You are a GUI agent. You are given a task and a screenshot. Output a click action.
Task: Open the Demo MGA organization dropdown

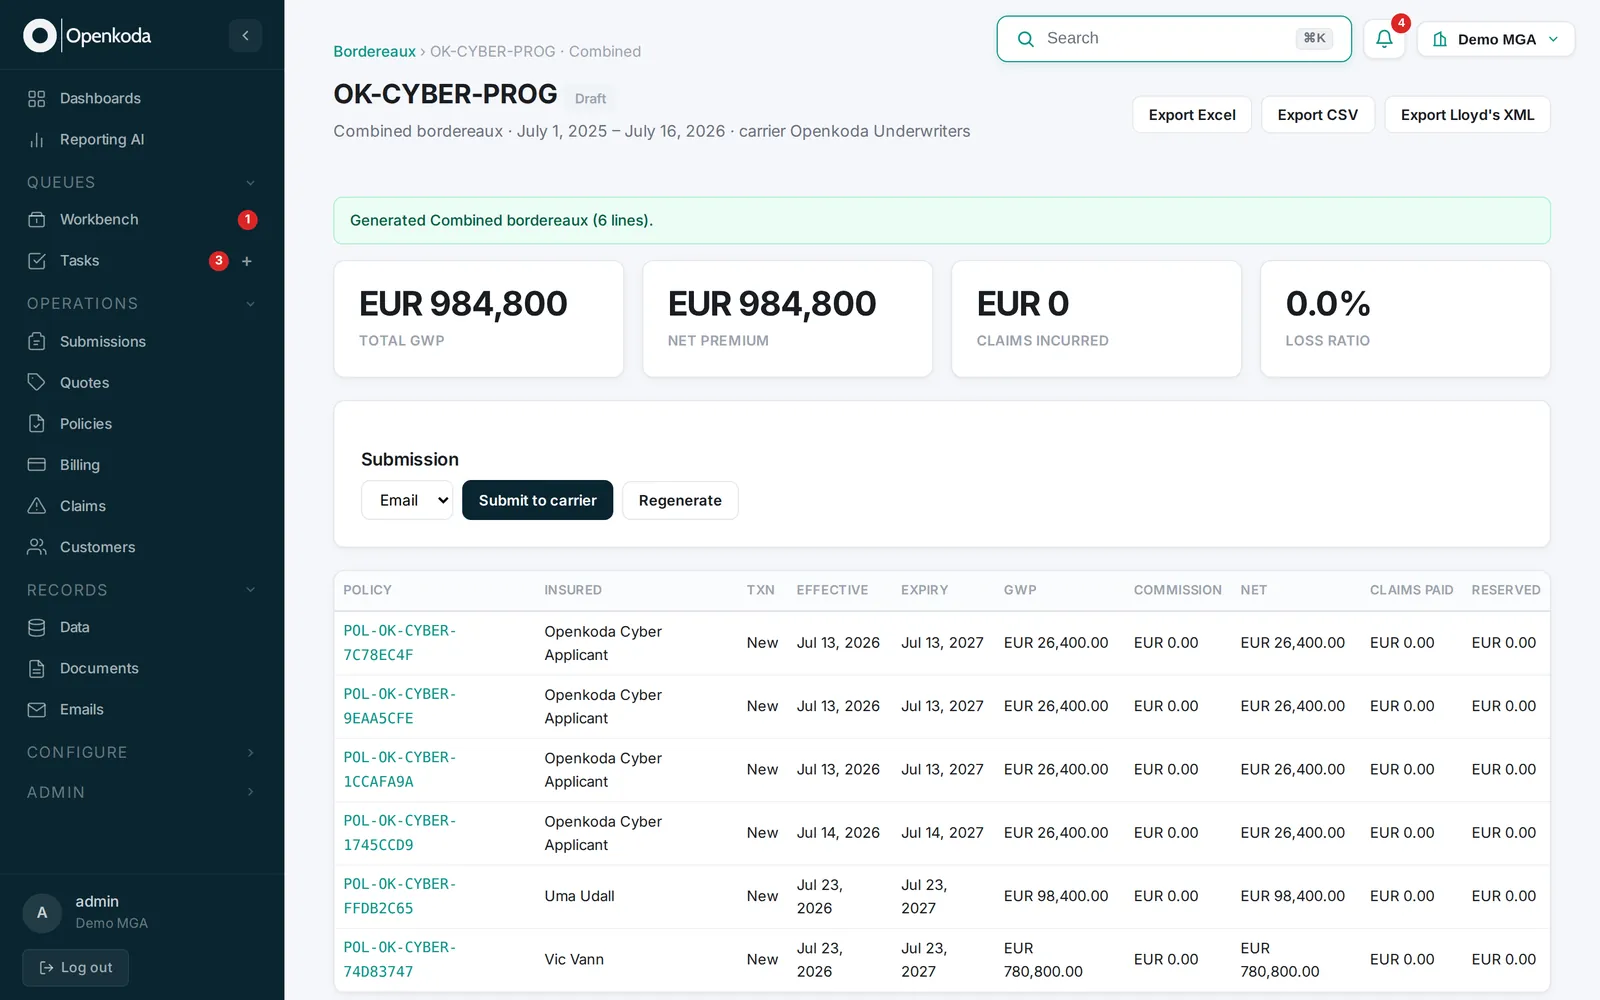[x=1496, y=39]
